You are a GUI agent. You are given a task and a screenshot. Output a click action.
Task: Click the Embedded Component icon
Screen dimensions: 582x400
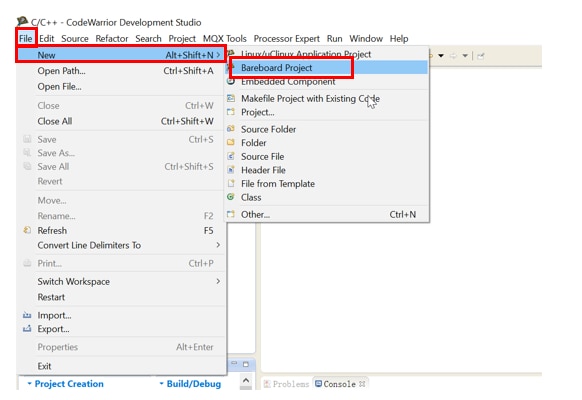(x=231, y=81)
